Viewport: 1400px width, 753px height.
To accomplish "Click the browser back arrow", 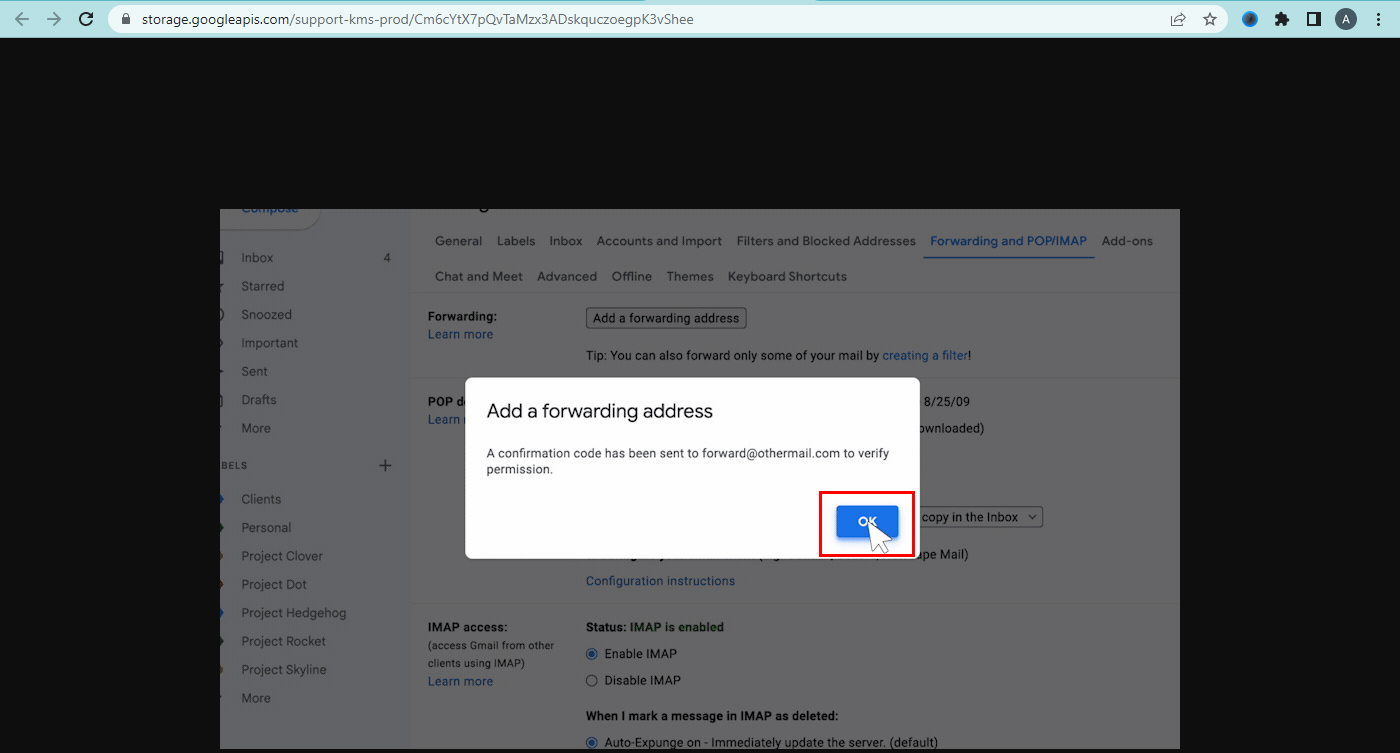I will tap(21, 18).
